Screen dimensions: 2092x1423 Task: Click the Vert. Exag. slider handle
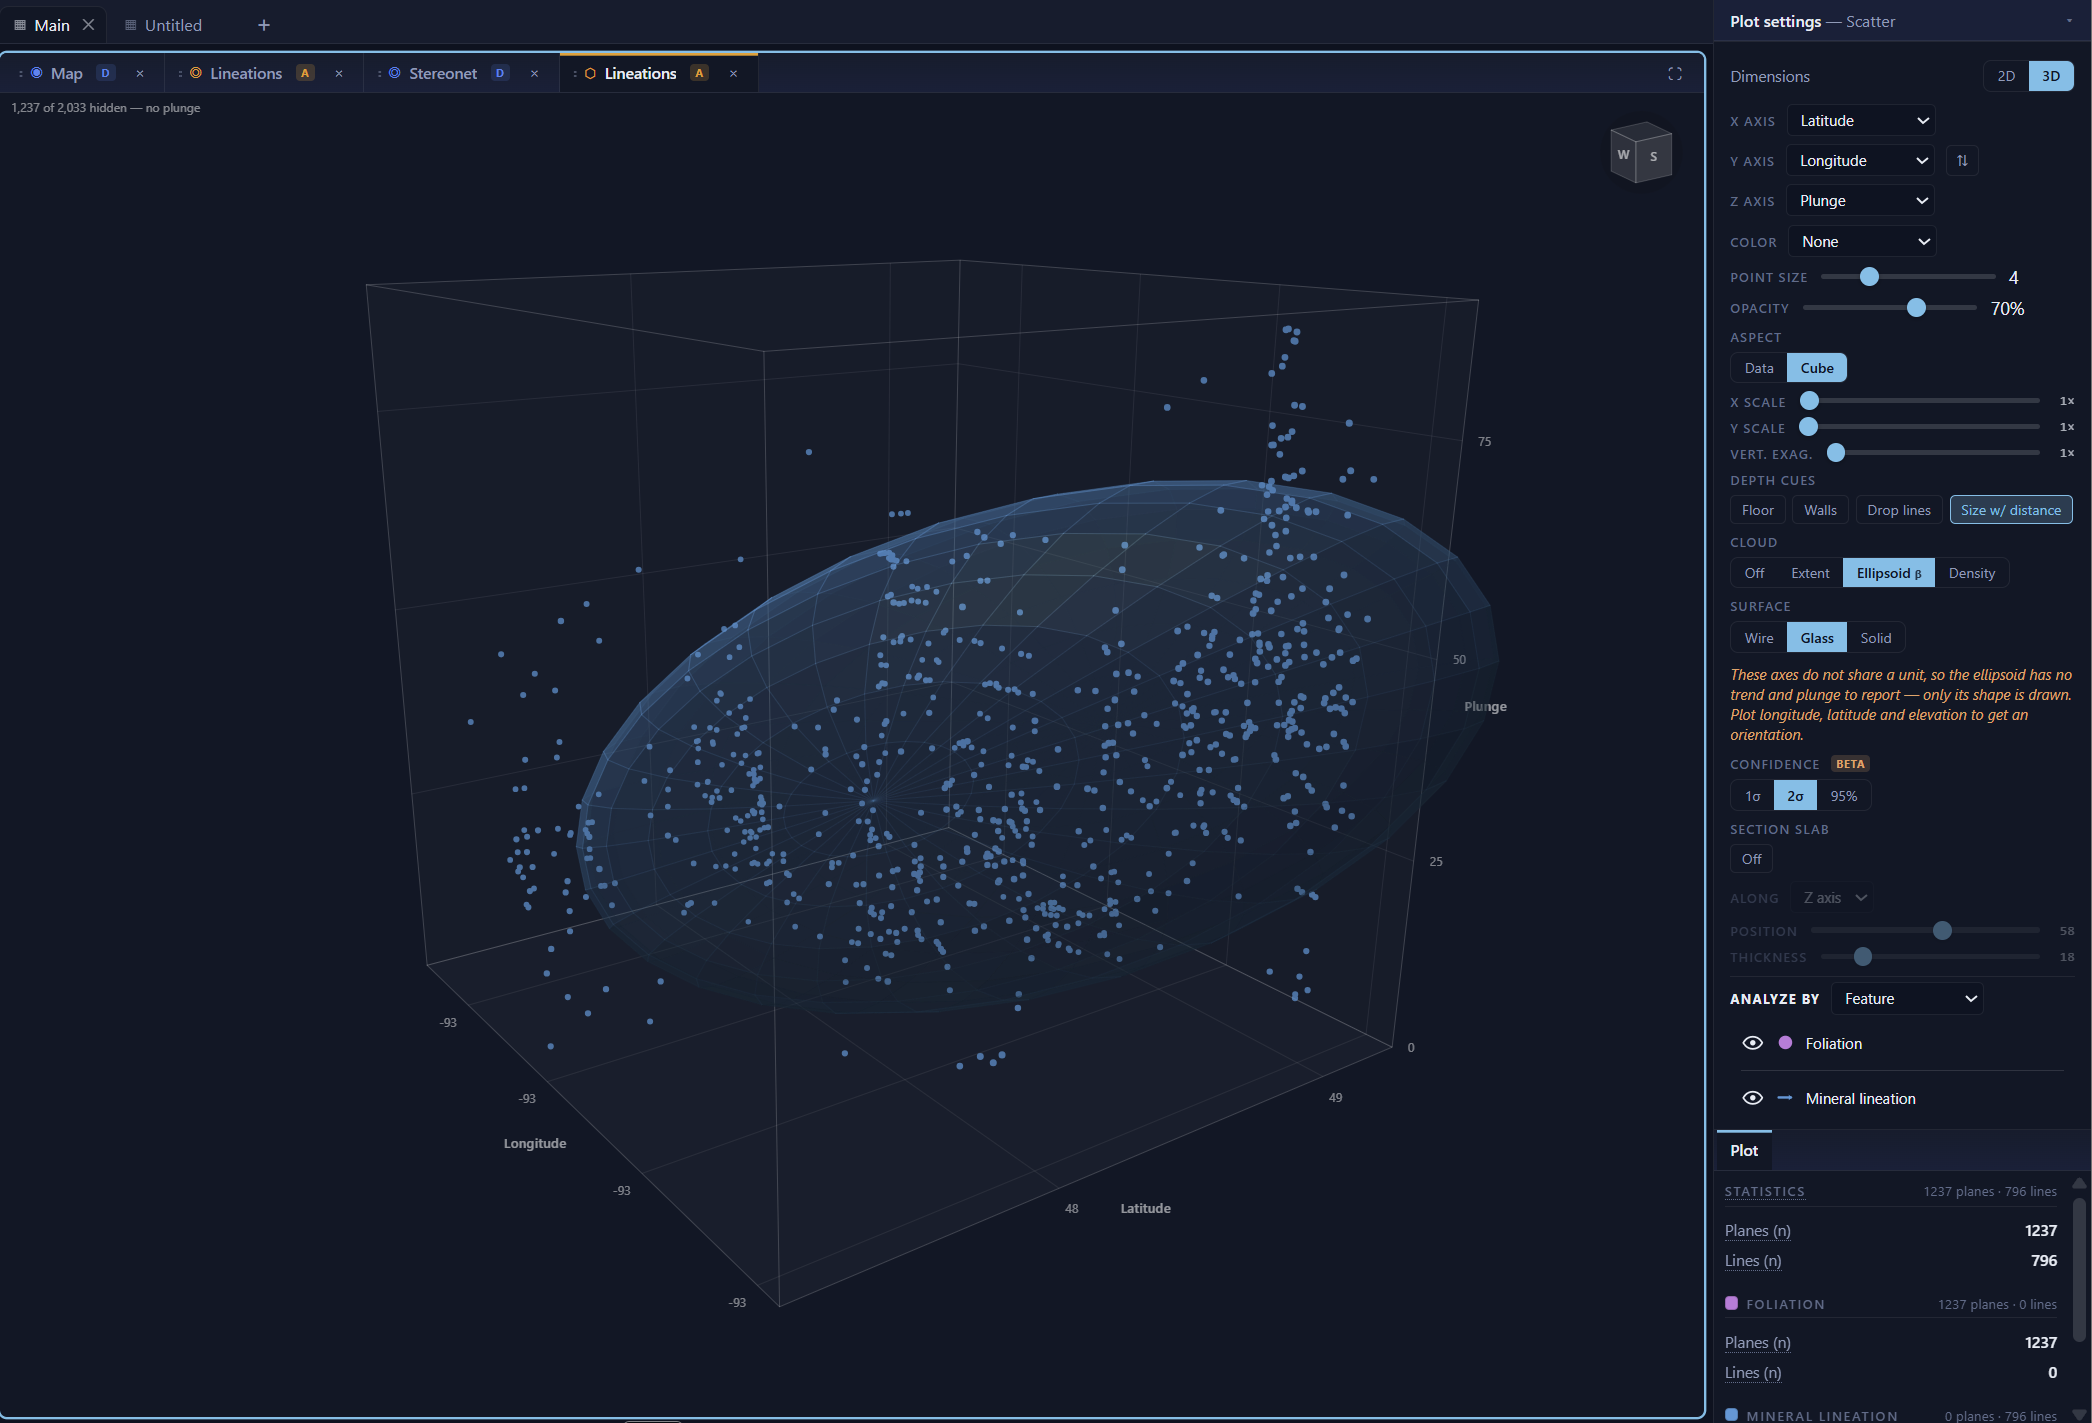1836,453
